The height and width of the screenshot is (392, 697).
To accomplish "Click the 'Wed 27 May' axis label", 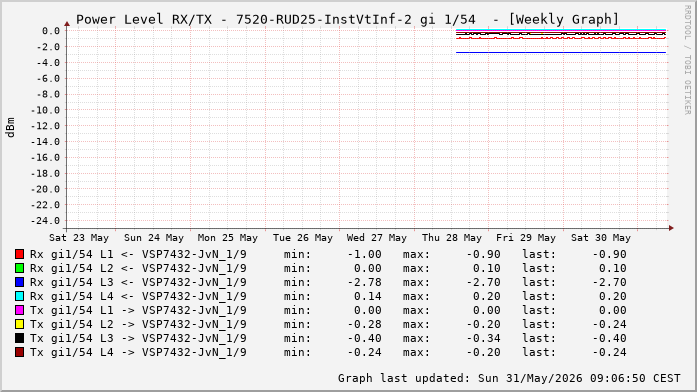I will [377, 238].
